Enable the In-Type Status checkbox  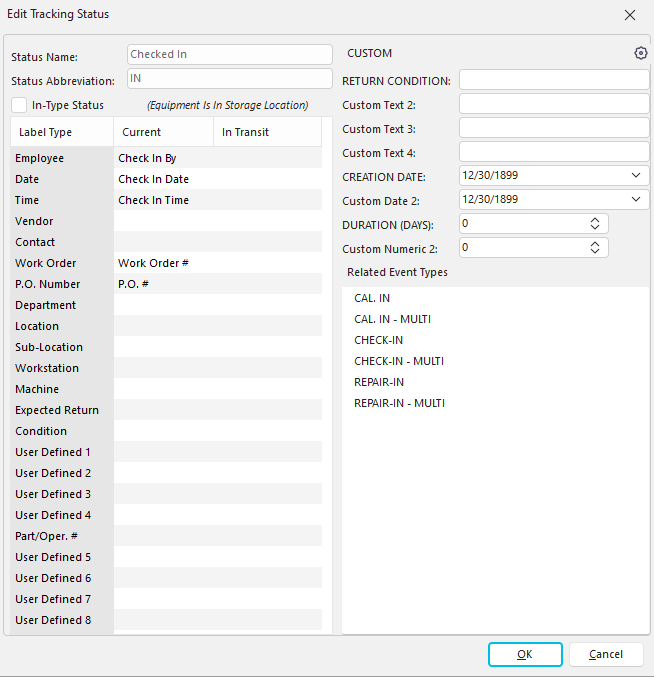[x=20, y=105]
